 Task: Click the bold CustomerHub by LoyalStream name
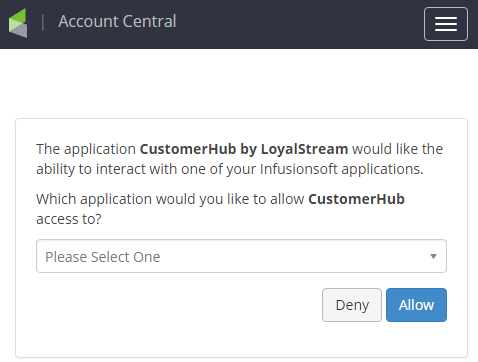point(244,149)
